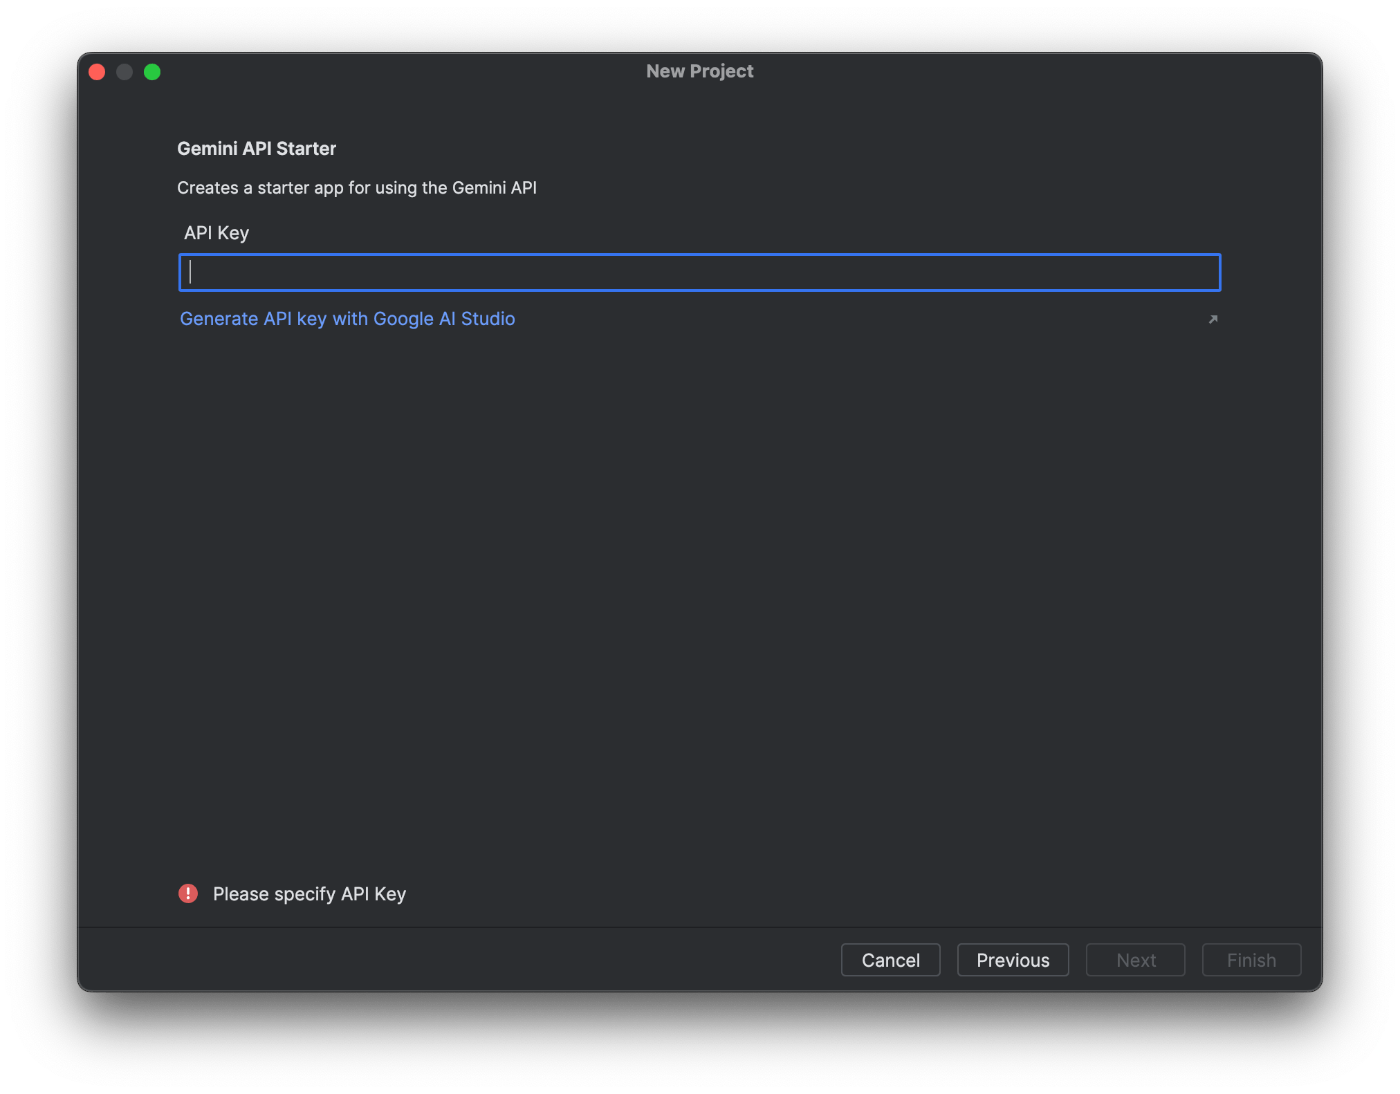Viewport: 1400px width, 1094px height.
Task: Click the red close traffic light button
Action: tap(96, 71)
